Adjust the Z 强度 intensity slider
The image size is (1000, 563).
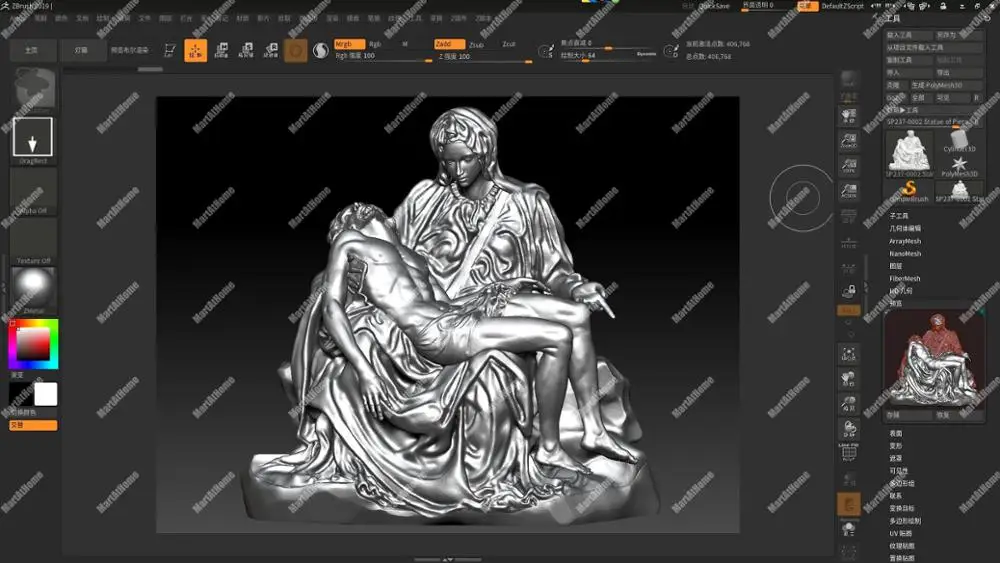coord(485,56)
